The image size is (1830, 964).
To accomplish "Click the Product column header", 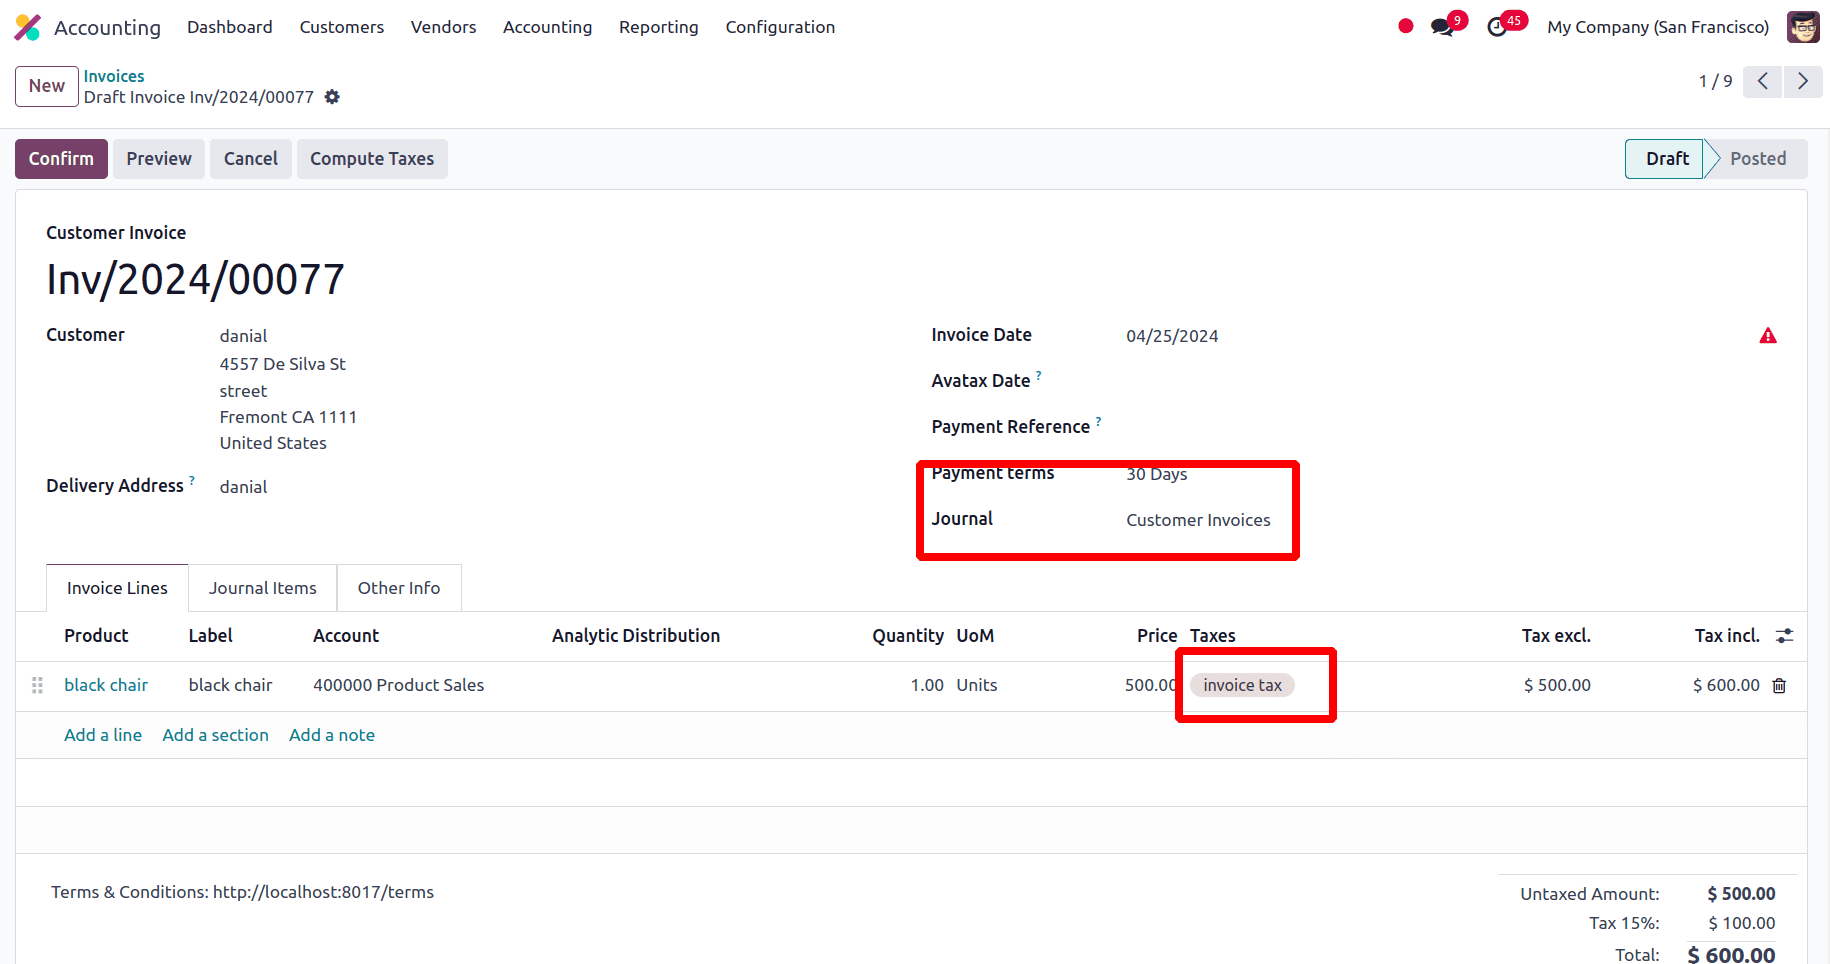I will tap(96, 636).
